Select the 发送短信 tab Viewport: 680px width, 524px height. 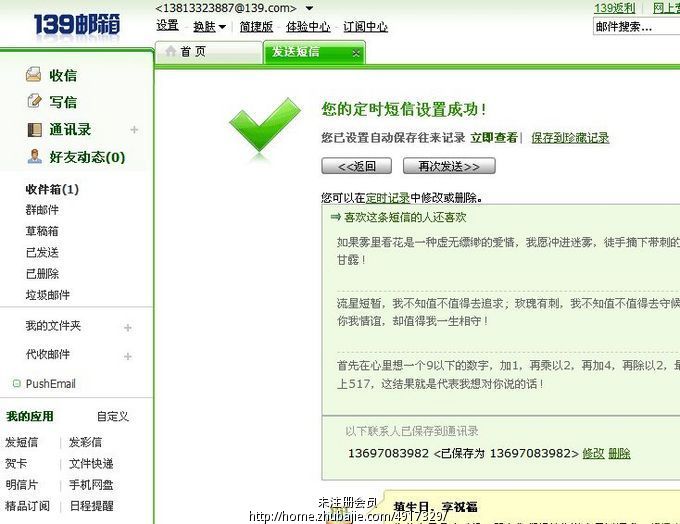[314, 52]
